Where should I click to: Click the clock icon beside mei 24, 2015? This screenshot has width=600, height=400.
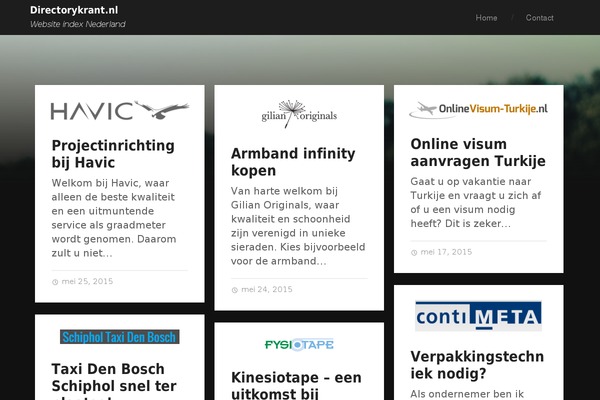click(x=235, y=290)
